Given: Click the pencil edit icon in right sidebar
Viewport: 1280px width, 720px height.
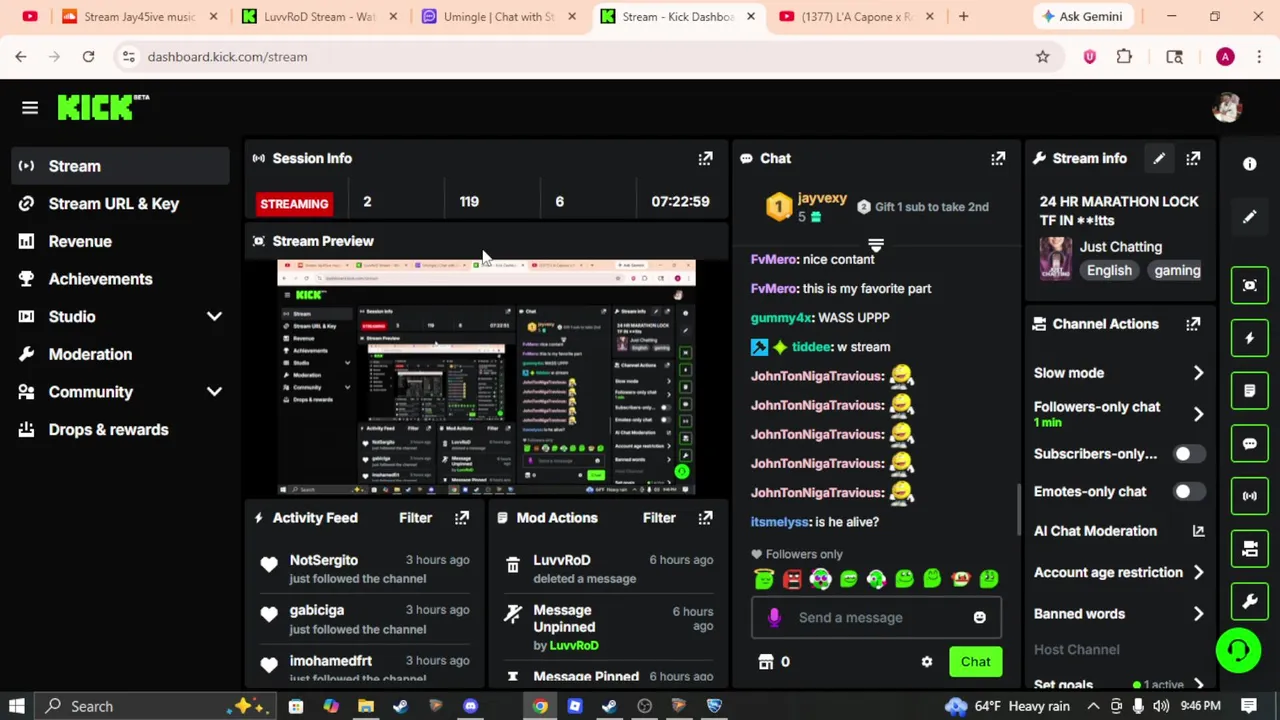Looking at the screenshot, I should 1250,217.
